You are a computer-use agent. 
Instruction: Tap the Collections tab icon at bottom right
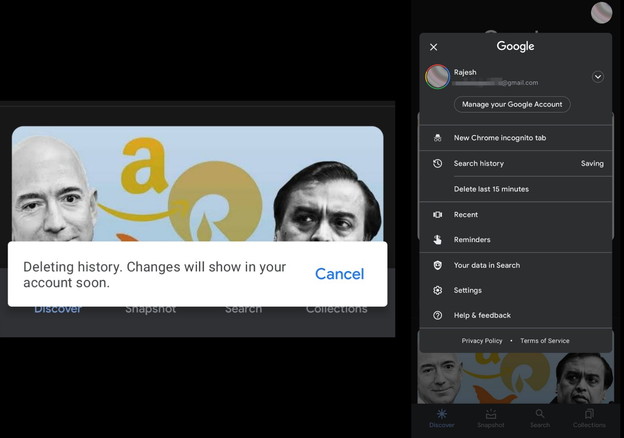click(x=589, y=414)
